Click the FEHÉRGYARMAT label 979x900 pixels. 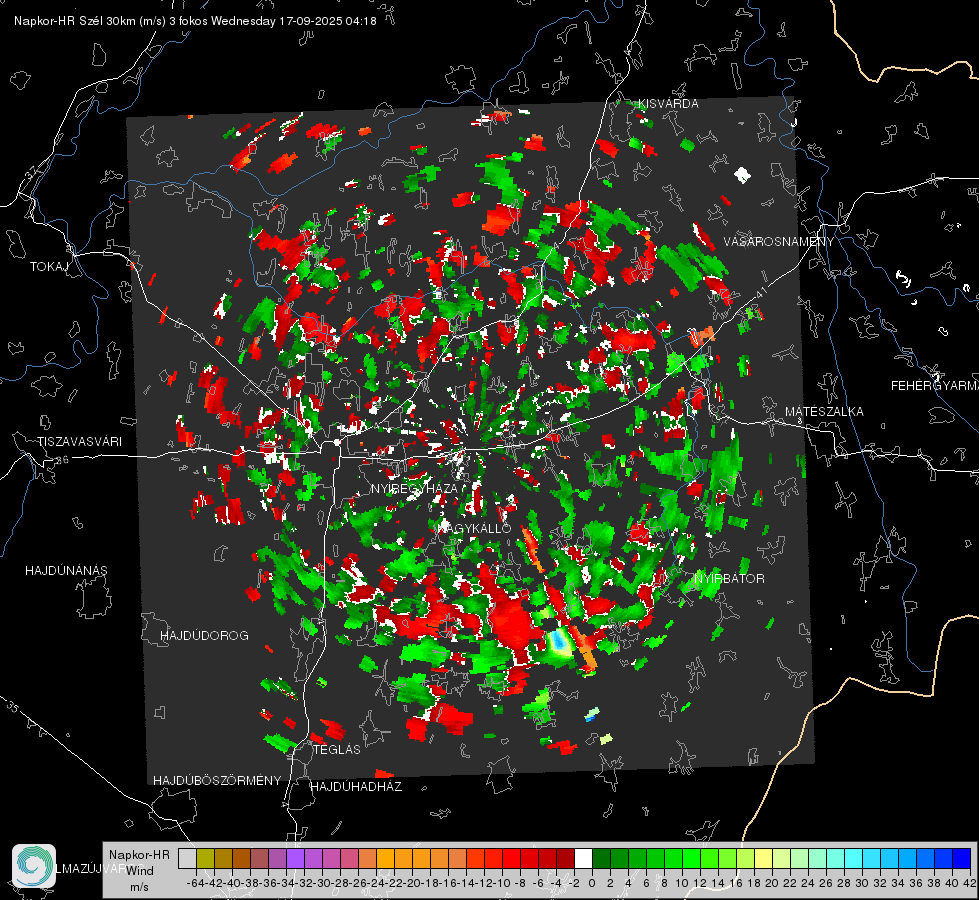point(935,386)
